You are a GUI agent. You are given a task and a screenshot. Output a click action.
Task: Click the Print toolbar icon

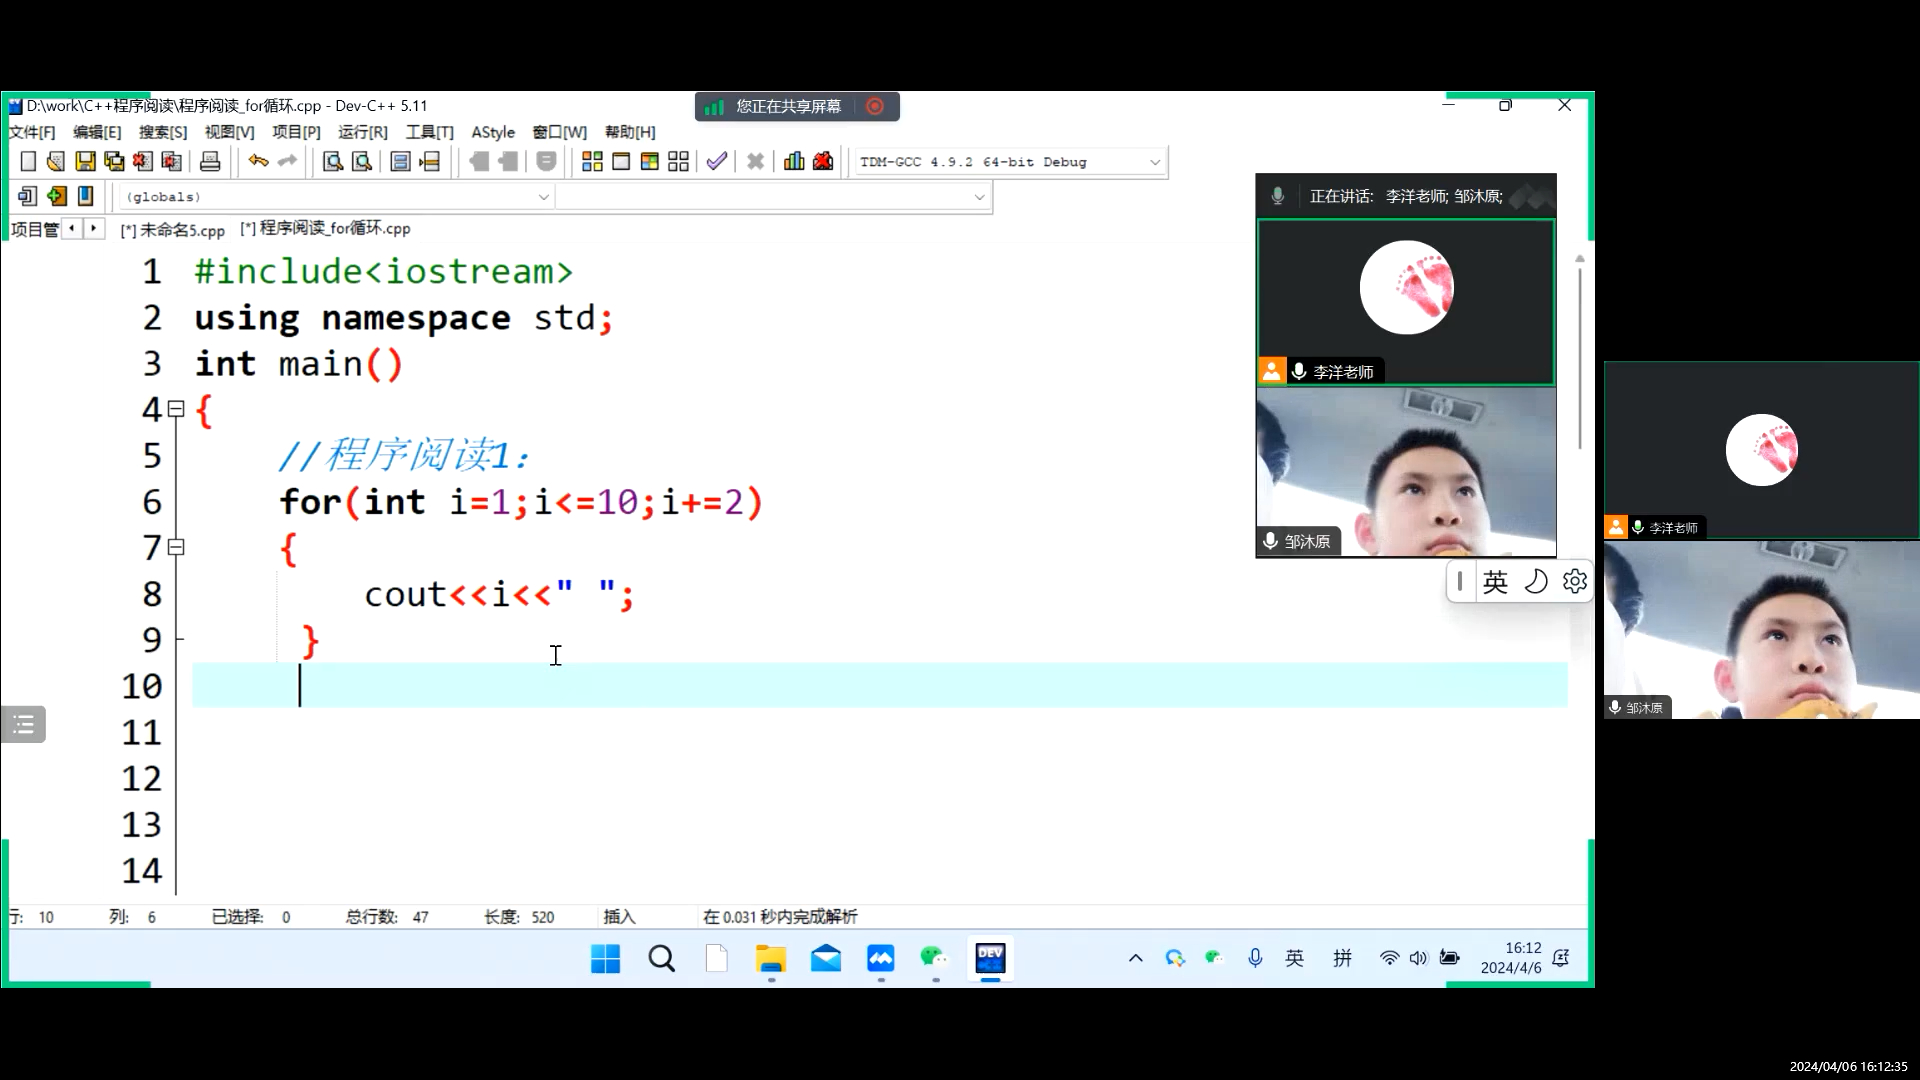[210, 162]
